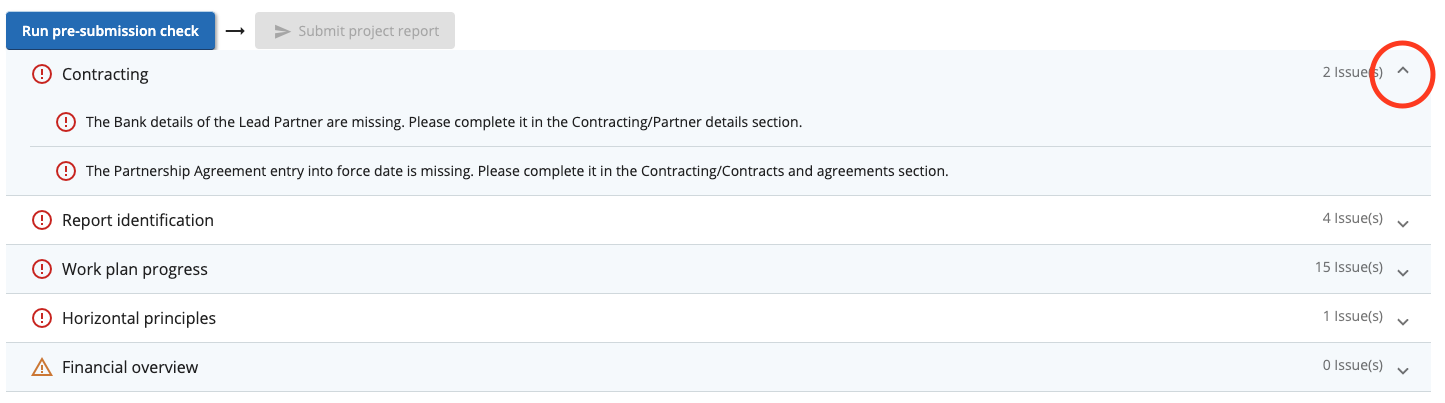Expand the Horizontal principles chevron

click(x=1402, y=320)
